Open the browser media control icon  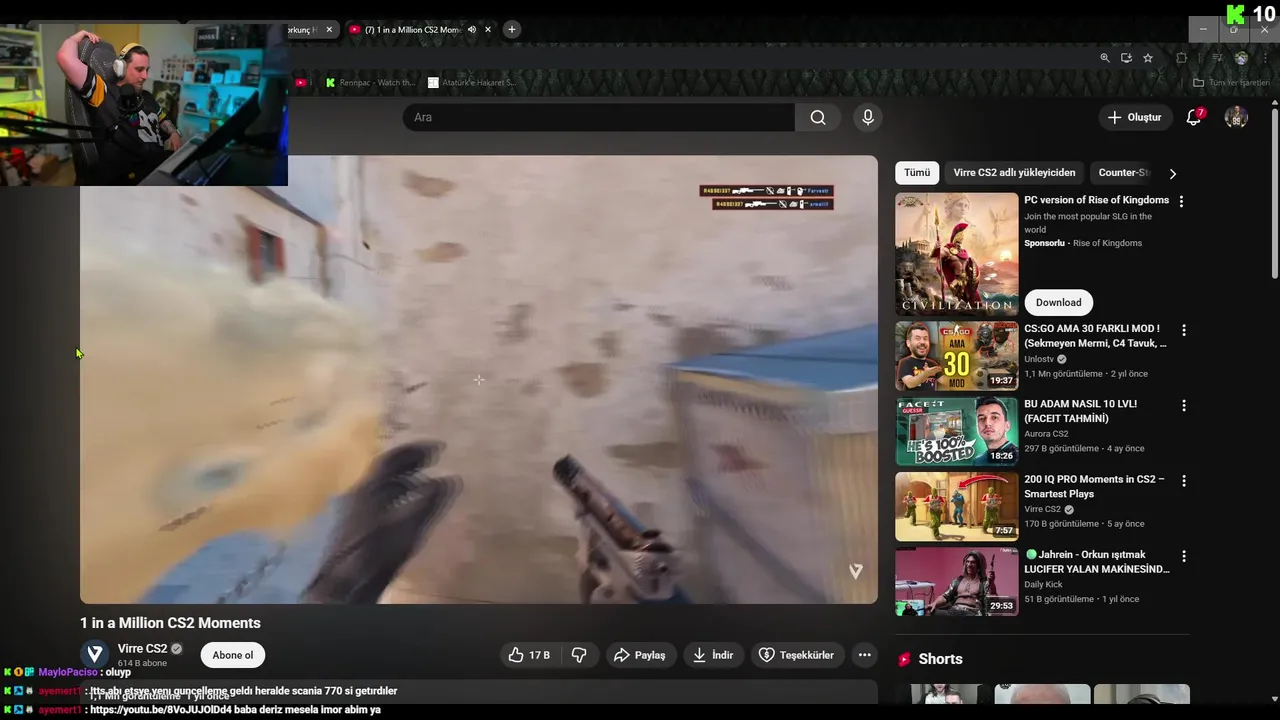1217,58
